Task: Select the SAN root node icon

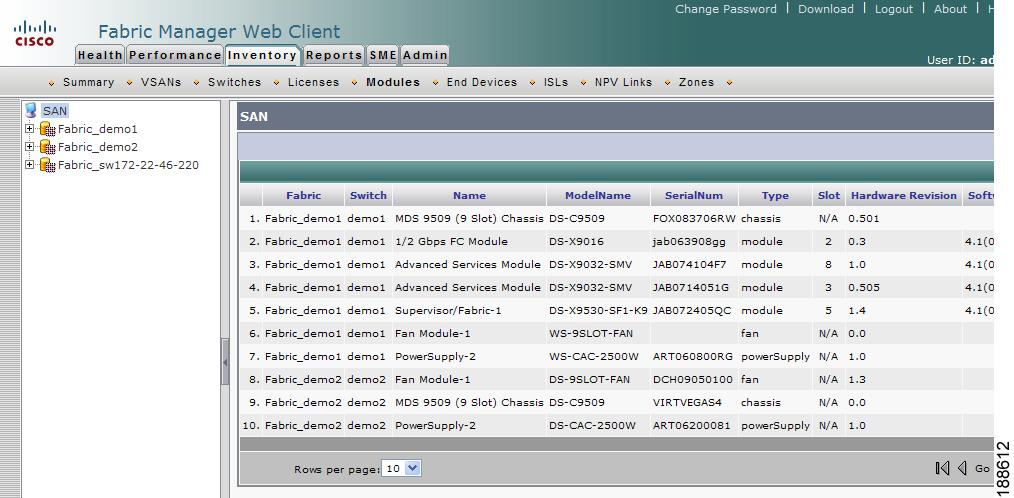Action: click(x=30, y=111)
